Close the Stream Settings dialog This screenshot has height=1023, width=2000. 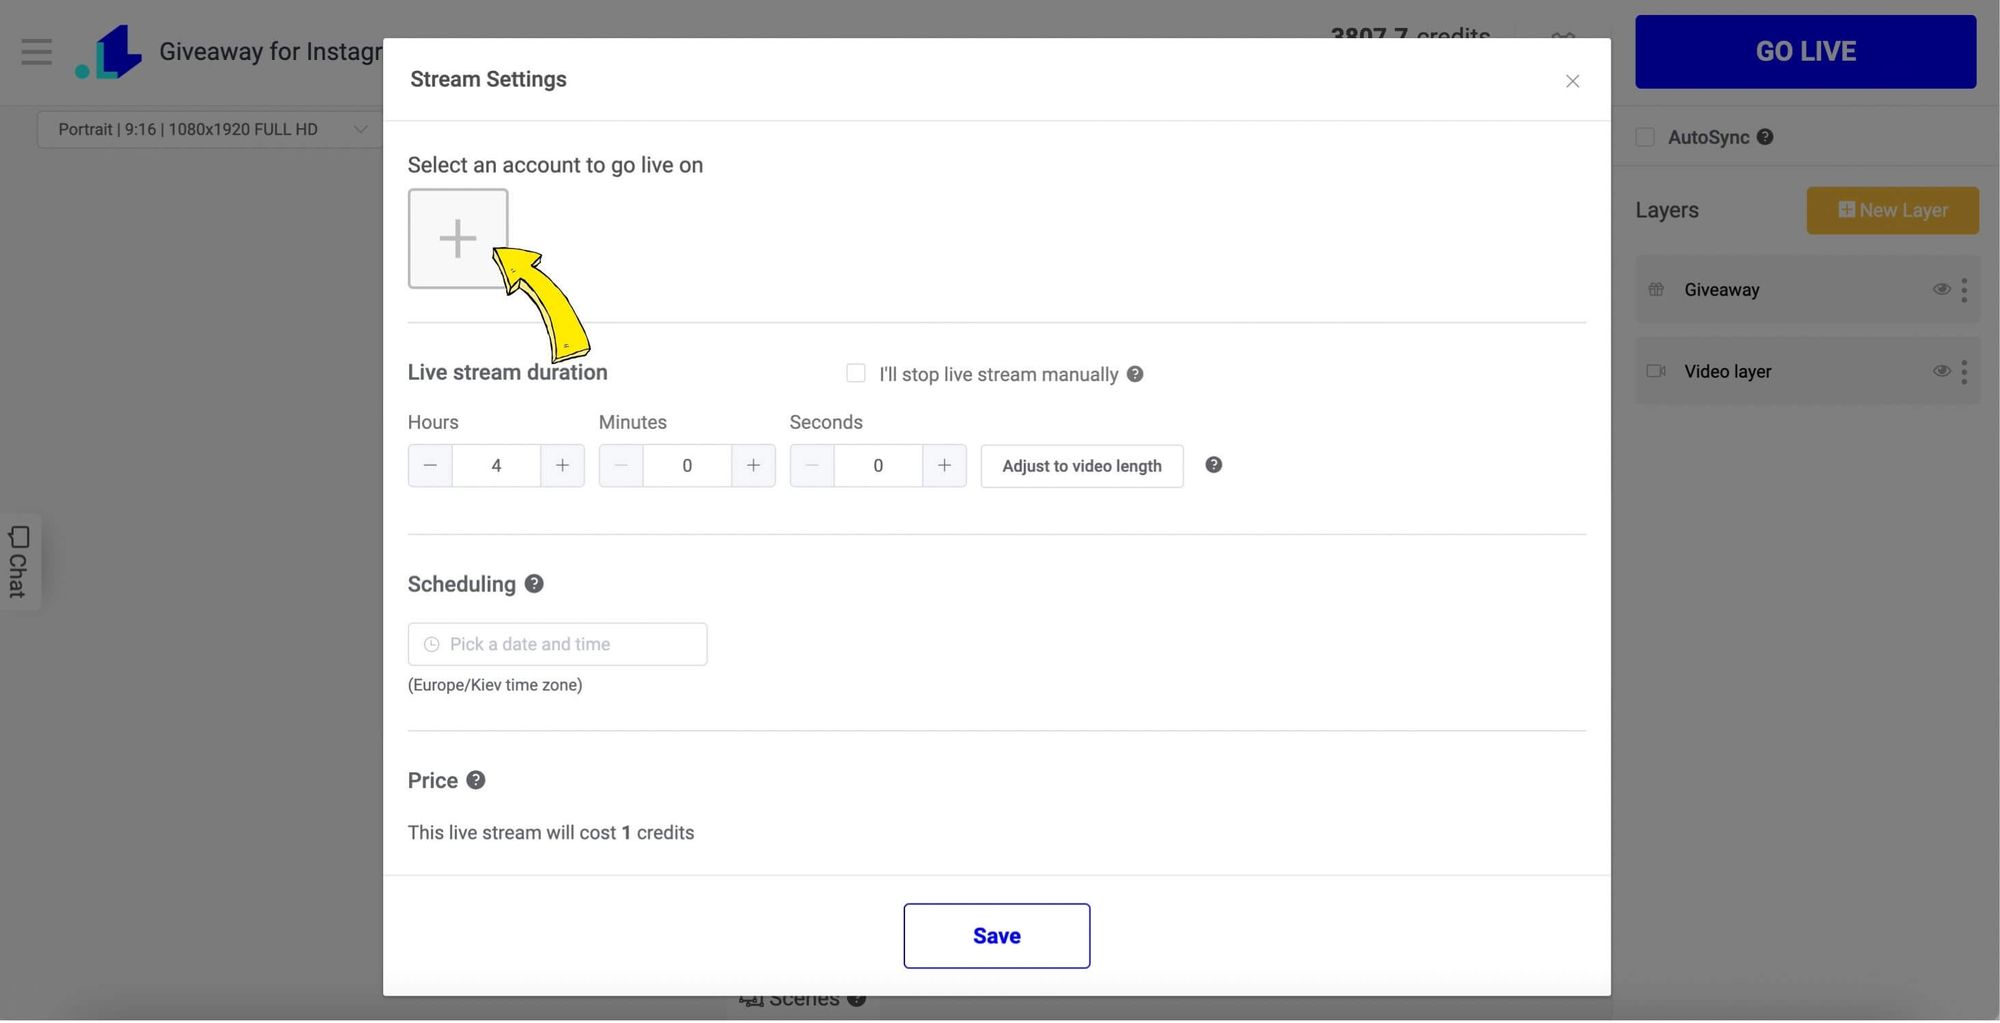[1572, 81]
